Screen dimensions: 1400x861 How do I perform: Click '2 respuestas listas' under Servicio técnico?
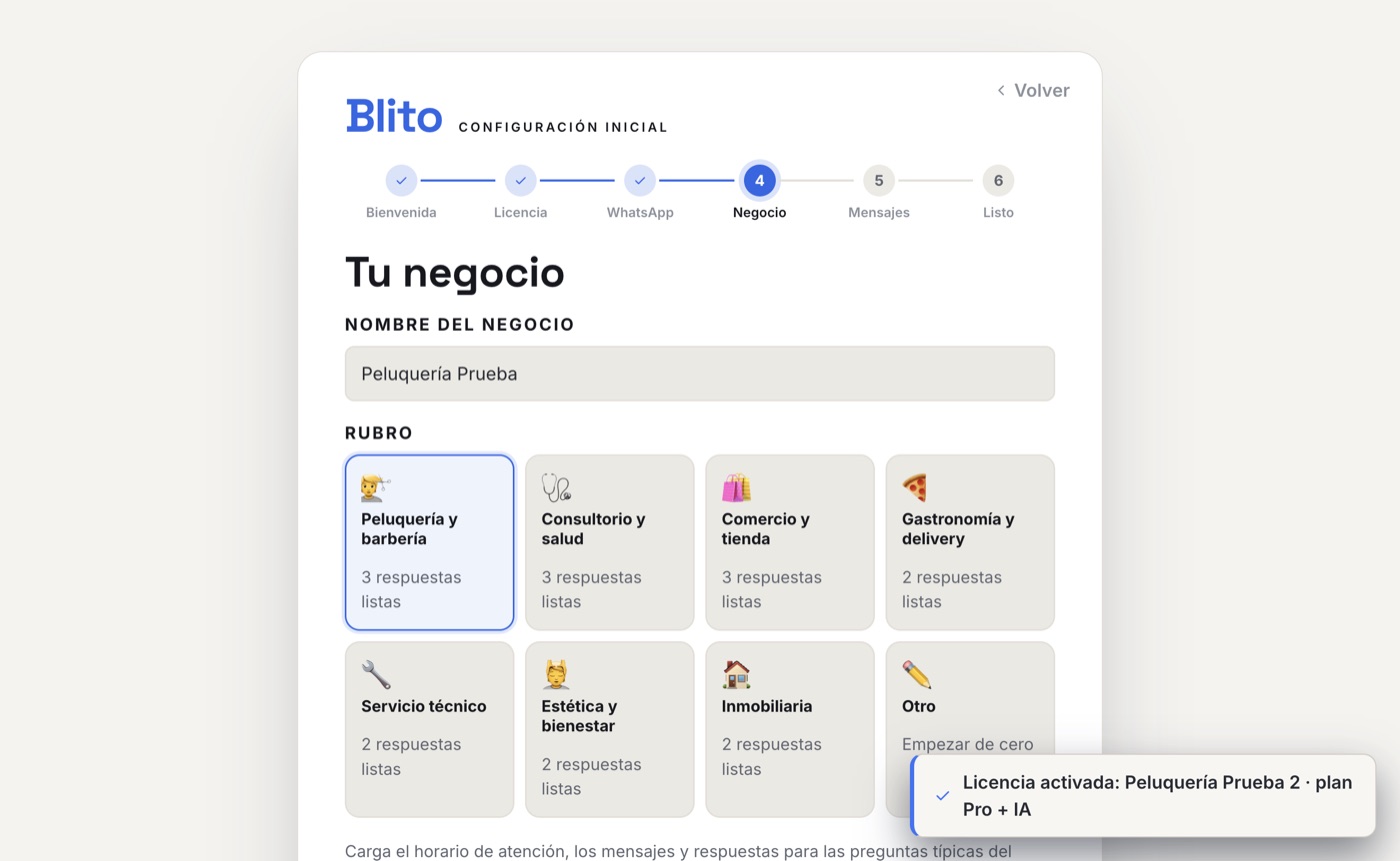[x=411, y=757]
